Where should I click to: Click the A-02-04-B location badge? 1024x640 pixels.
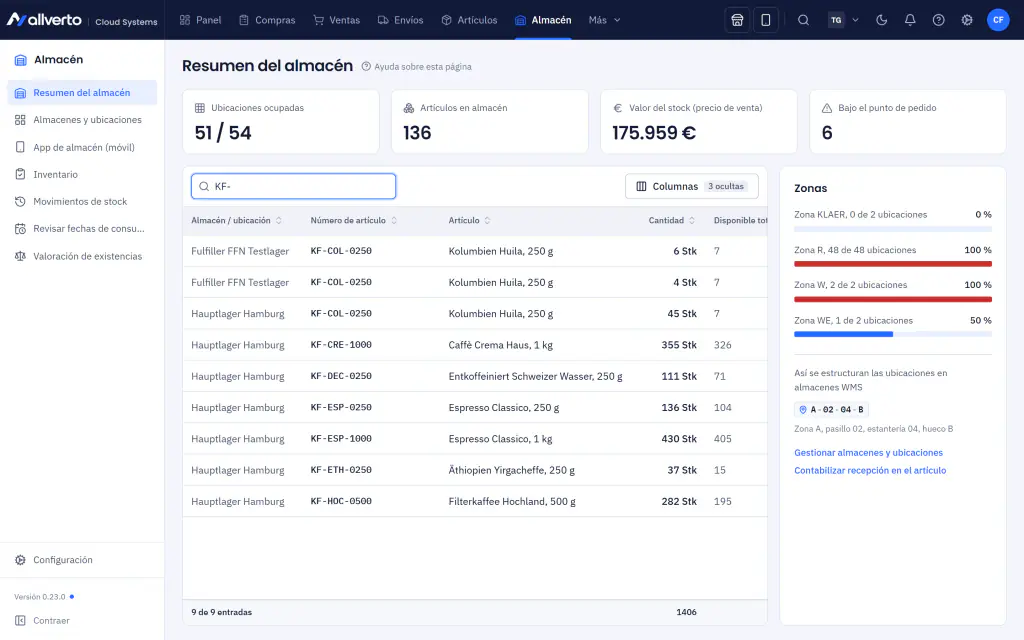(x=831, y=409)
